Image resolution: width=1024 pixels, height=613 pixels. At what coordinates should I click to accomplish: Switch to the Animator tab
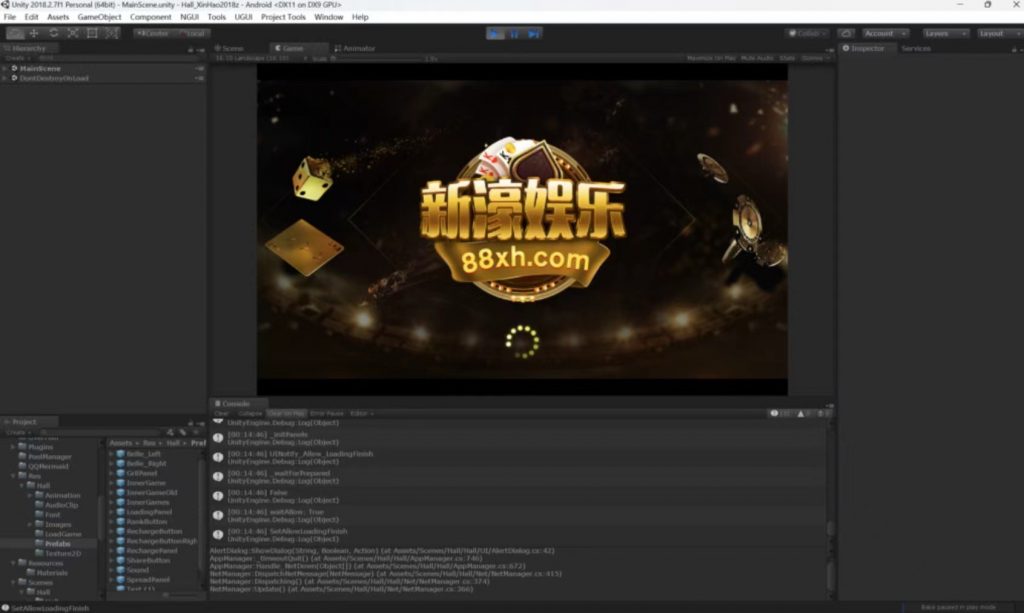coord(355,48)
